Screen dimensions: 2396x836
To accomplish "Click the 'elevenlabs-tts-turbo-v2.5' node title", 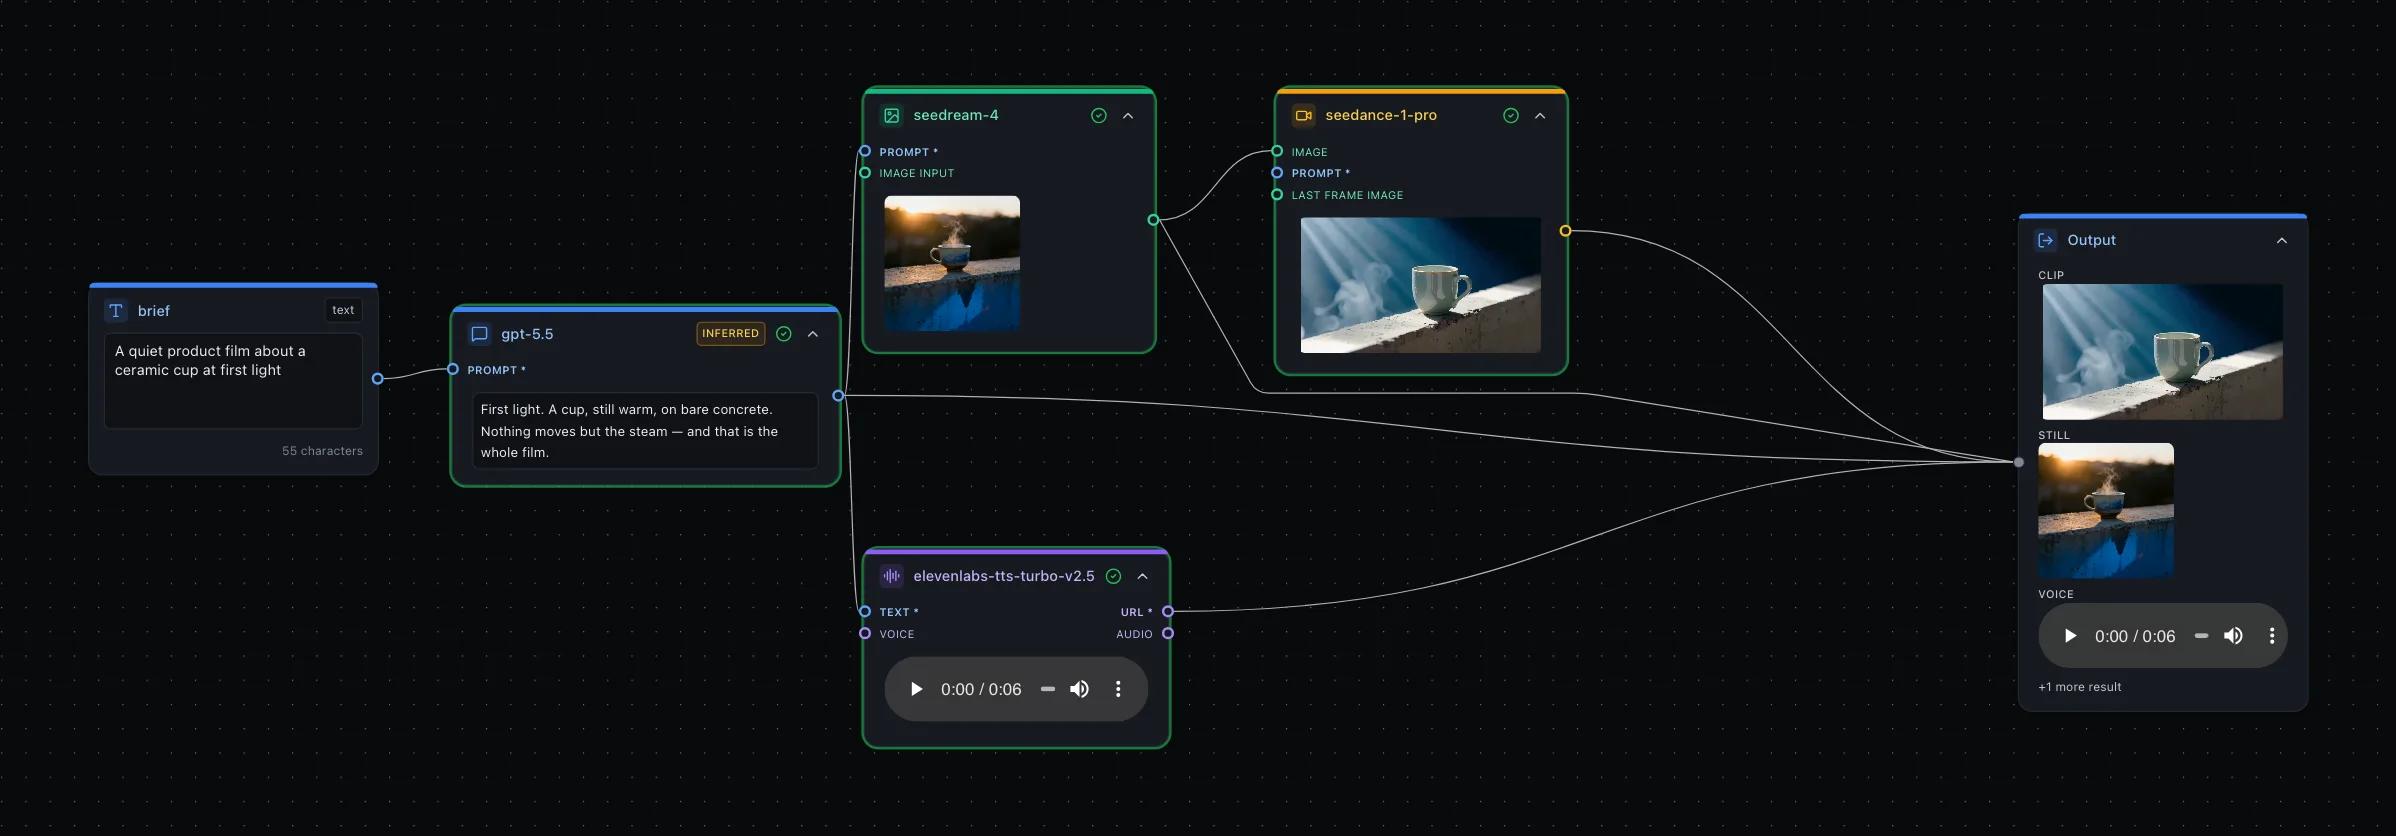I will pos(1003,576).
